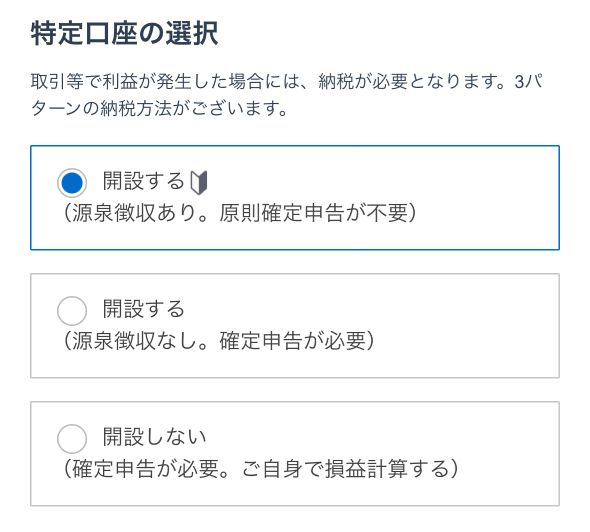This screenshot has width=590, height=532.
Task: Click the beginner mark icon beside 開設する
Action: point(199,182)
